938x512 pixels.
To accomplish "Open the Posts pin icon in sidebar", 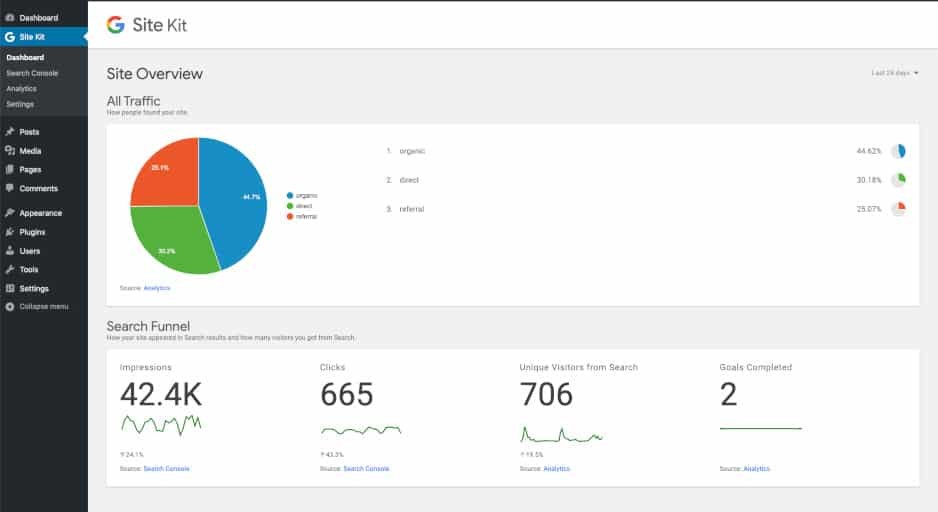I will [x=10, y=132].
